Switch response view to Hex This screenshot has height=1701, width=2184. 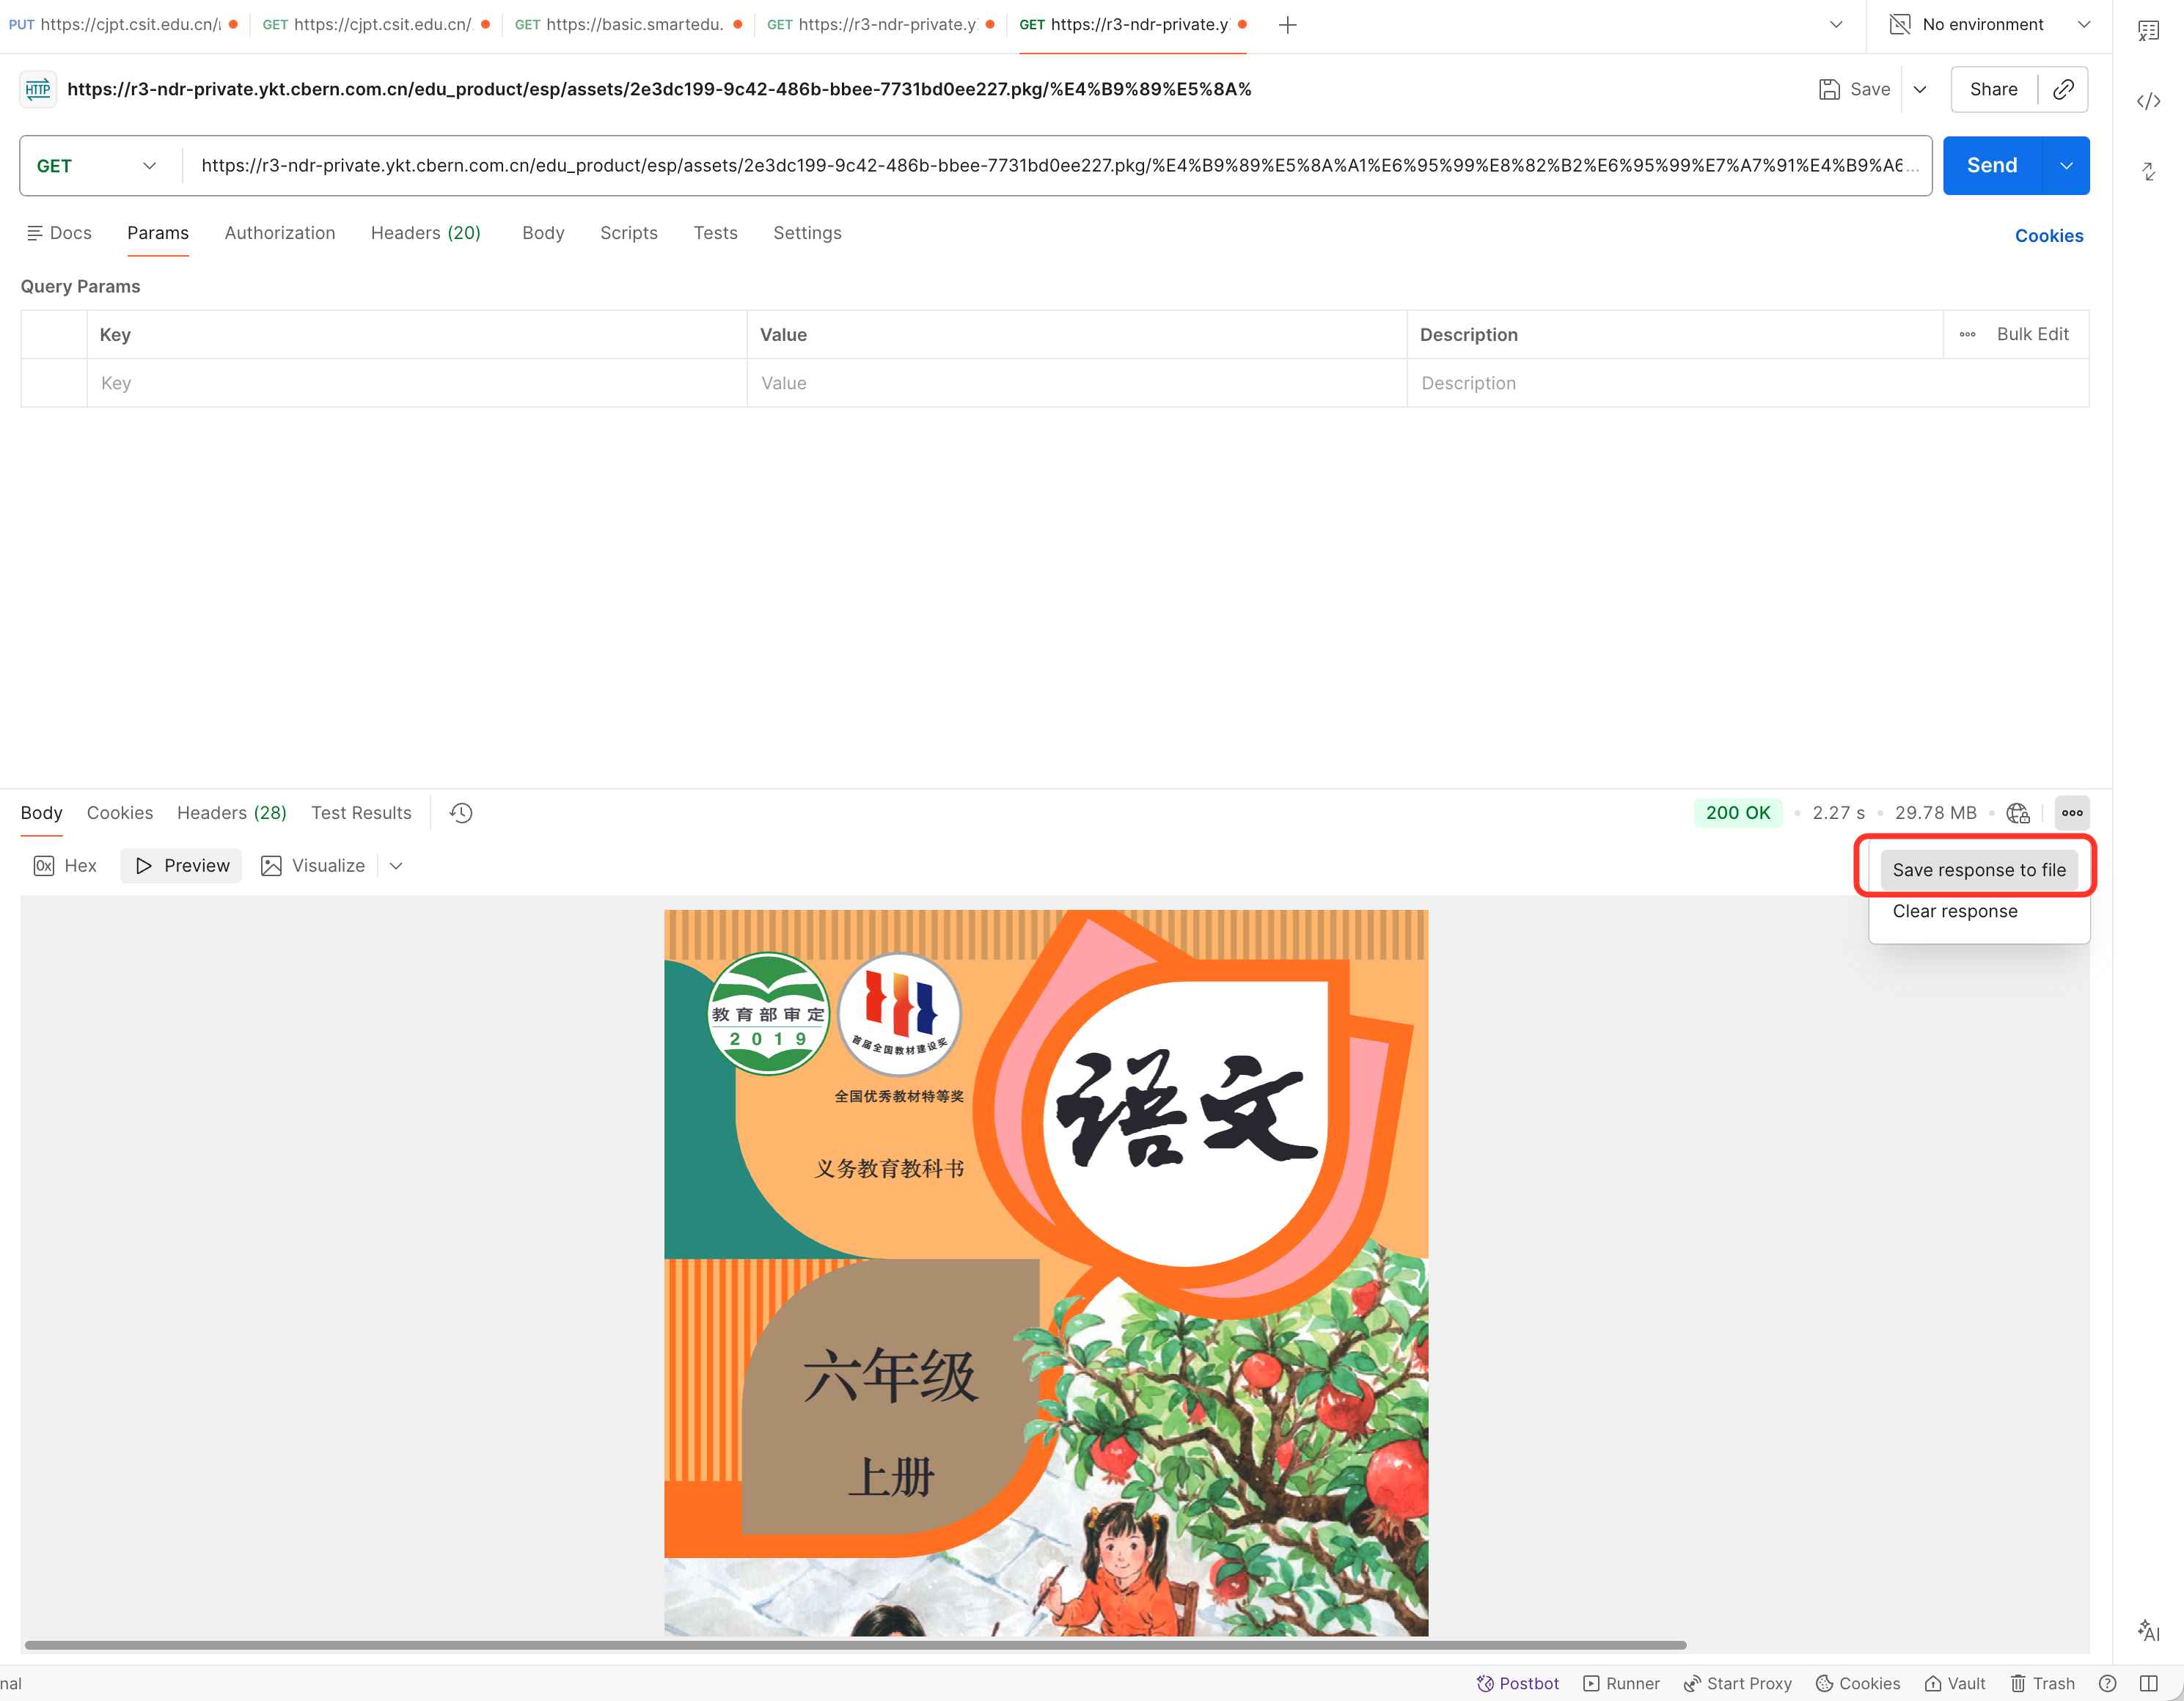[66, 866]
